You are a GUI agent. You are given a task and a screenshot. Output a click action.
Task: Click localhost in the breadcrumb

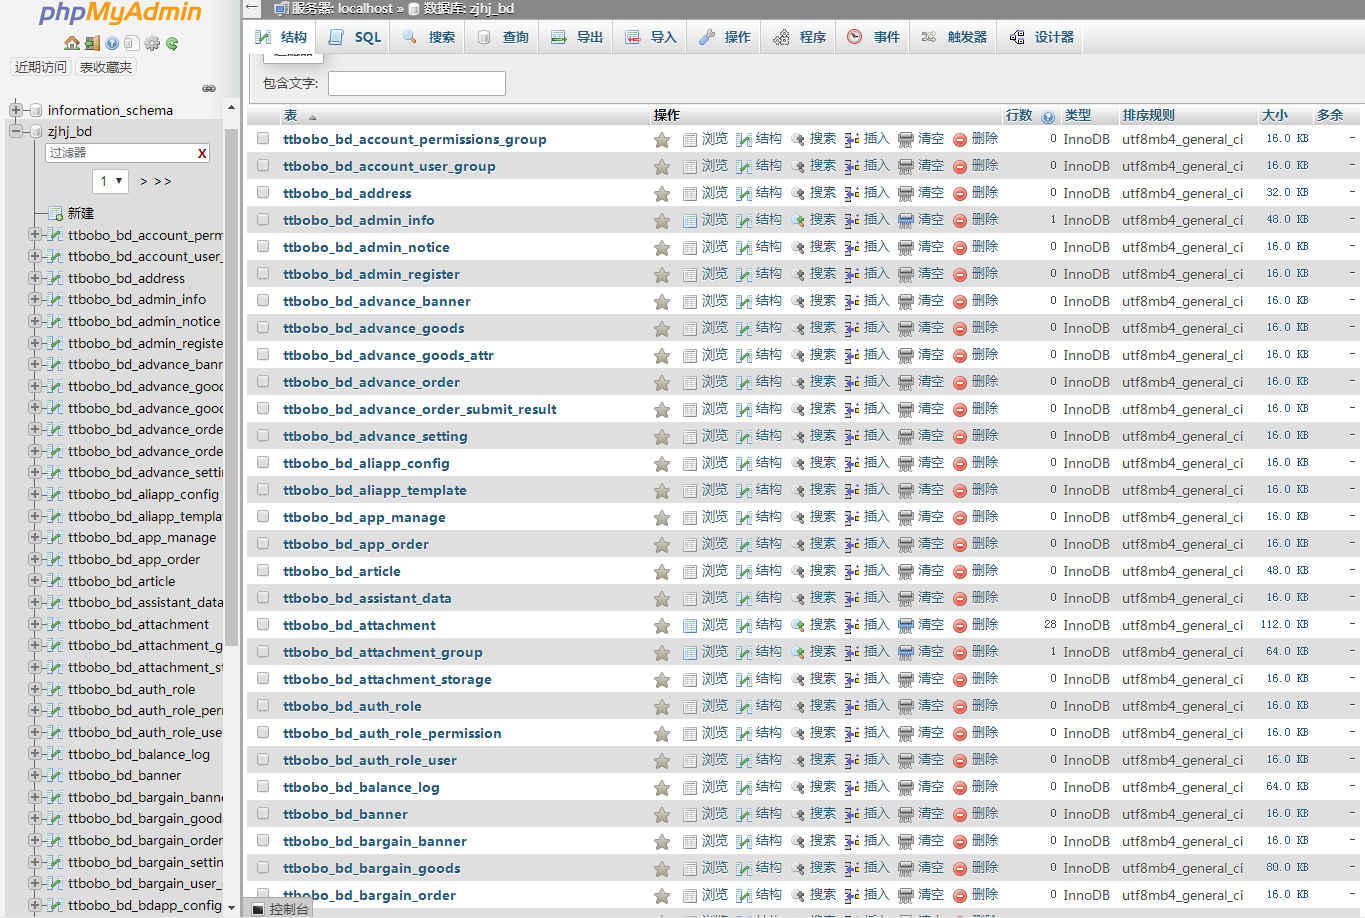pyautogui.click(x=366, y=8)
